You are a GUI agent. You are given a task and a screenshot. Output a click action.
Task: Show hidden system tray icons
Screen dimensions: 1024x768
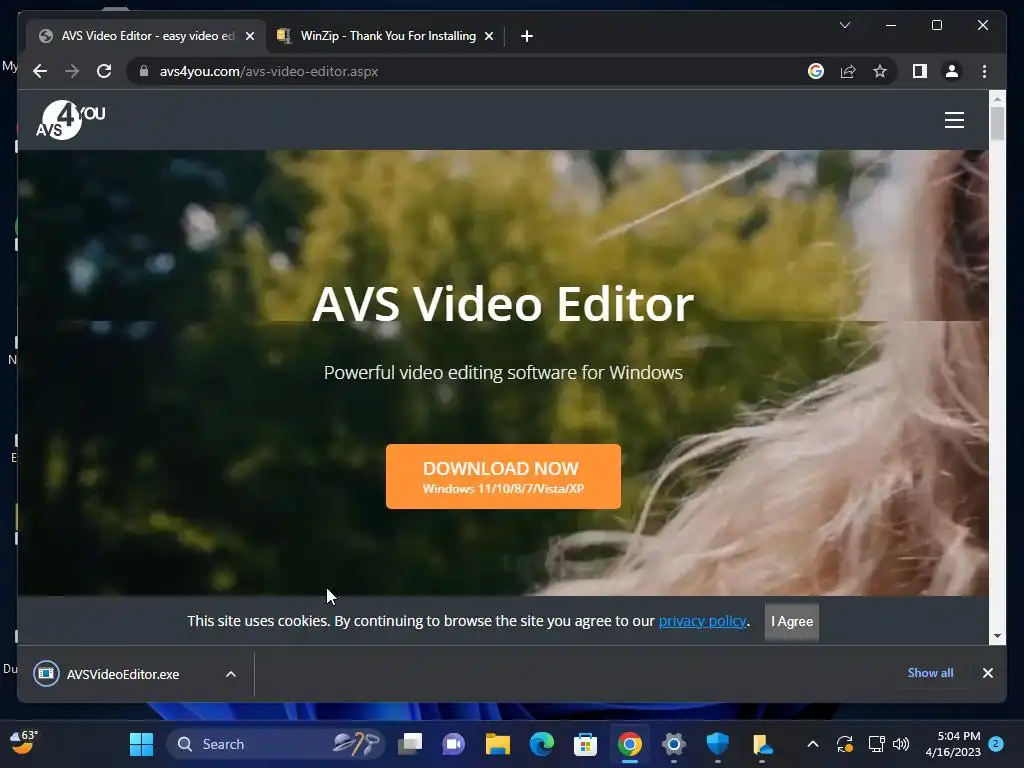click(x=813, y=744)
